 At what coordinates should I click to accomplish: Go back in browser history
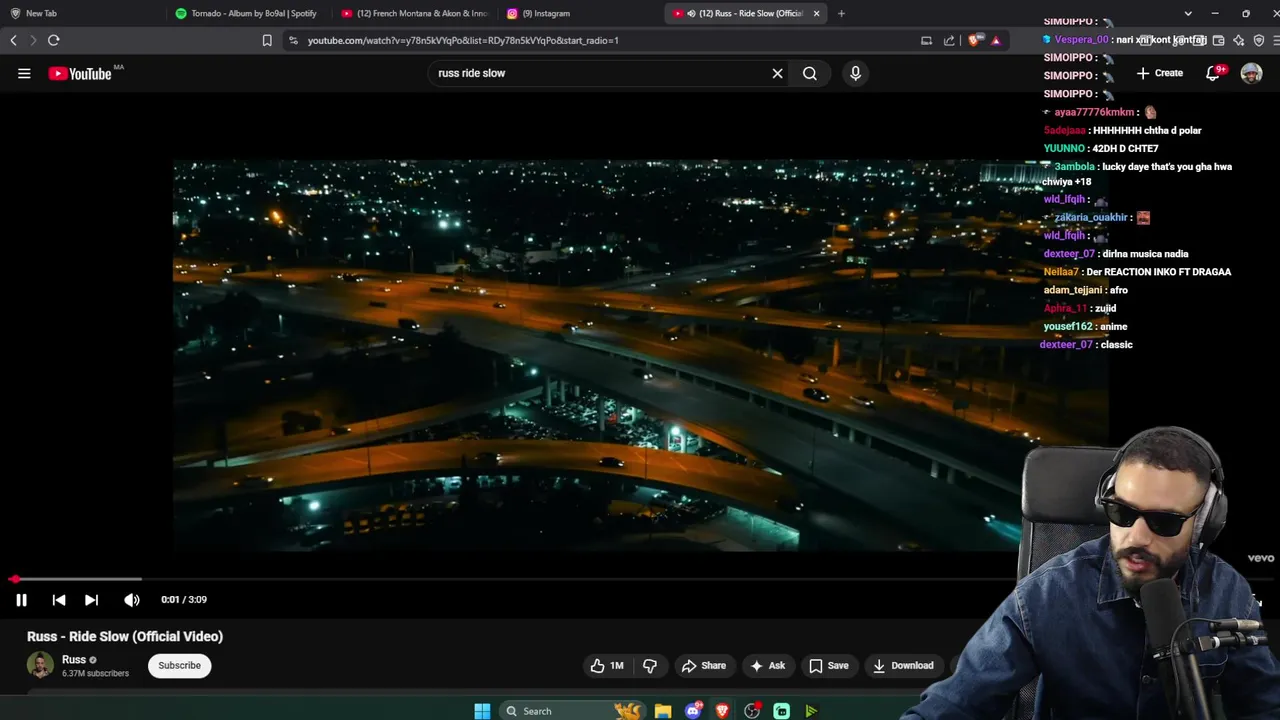point(13,41)
